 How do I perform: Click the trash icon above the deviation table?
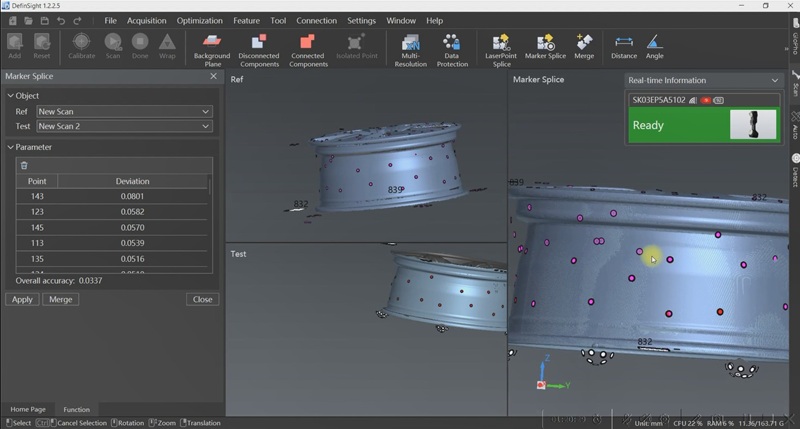pyautogui.click(x=24, y=165)
